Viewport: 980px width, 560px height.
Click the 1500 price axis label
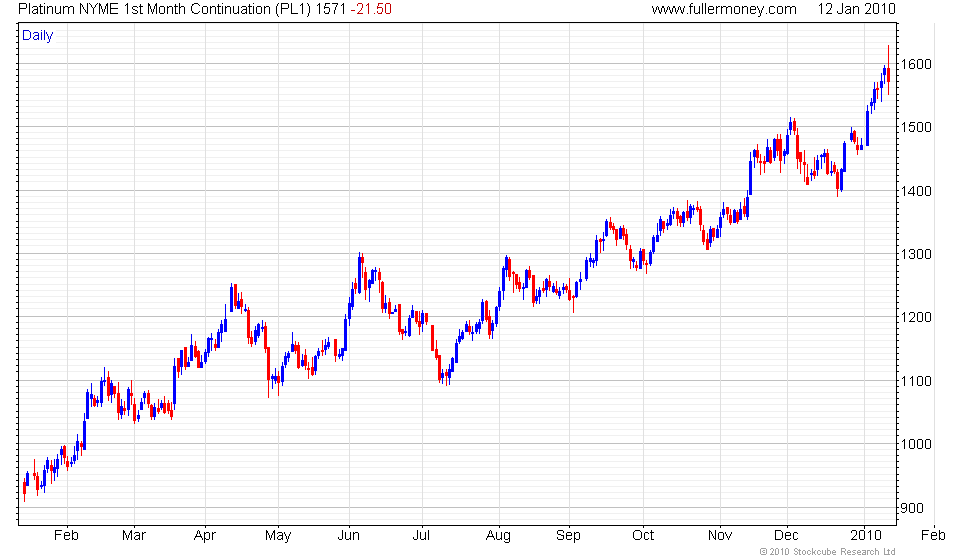click(x=916, y=128)
